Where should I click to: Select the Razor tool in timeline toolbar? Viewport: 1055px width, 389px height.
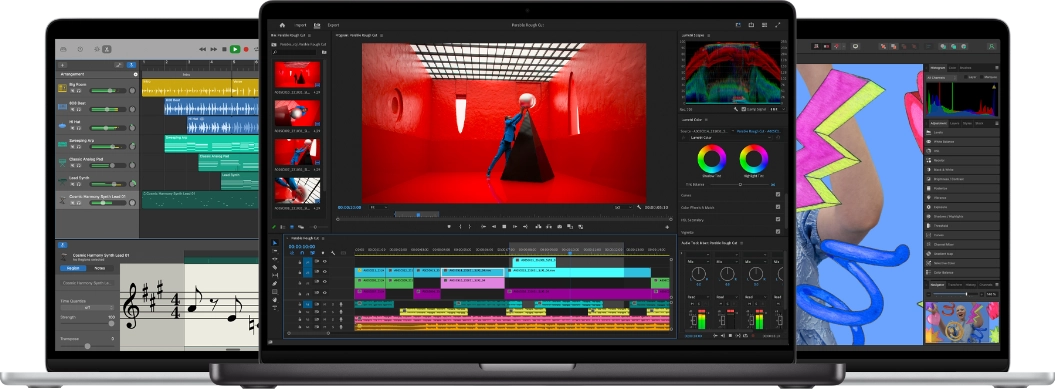[x=275, y=267]
